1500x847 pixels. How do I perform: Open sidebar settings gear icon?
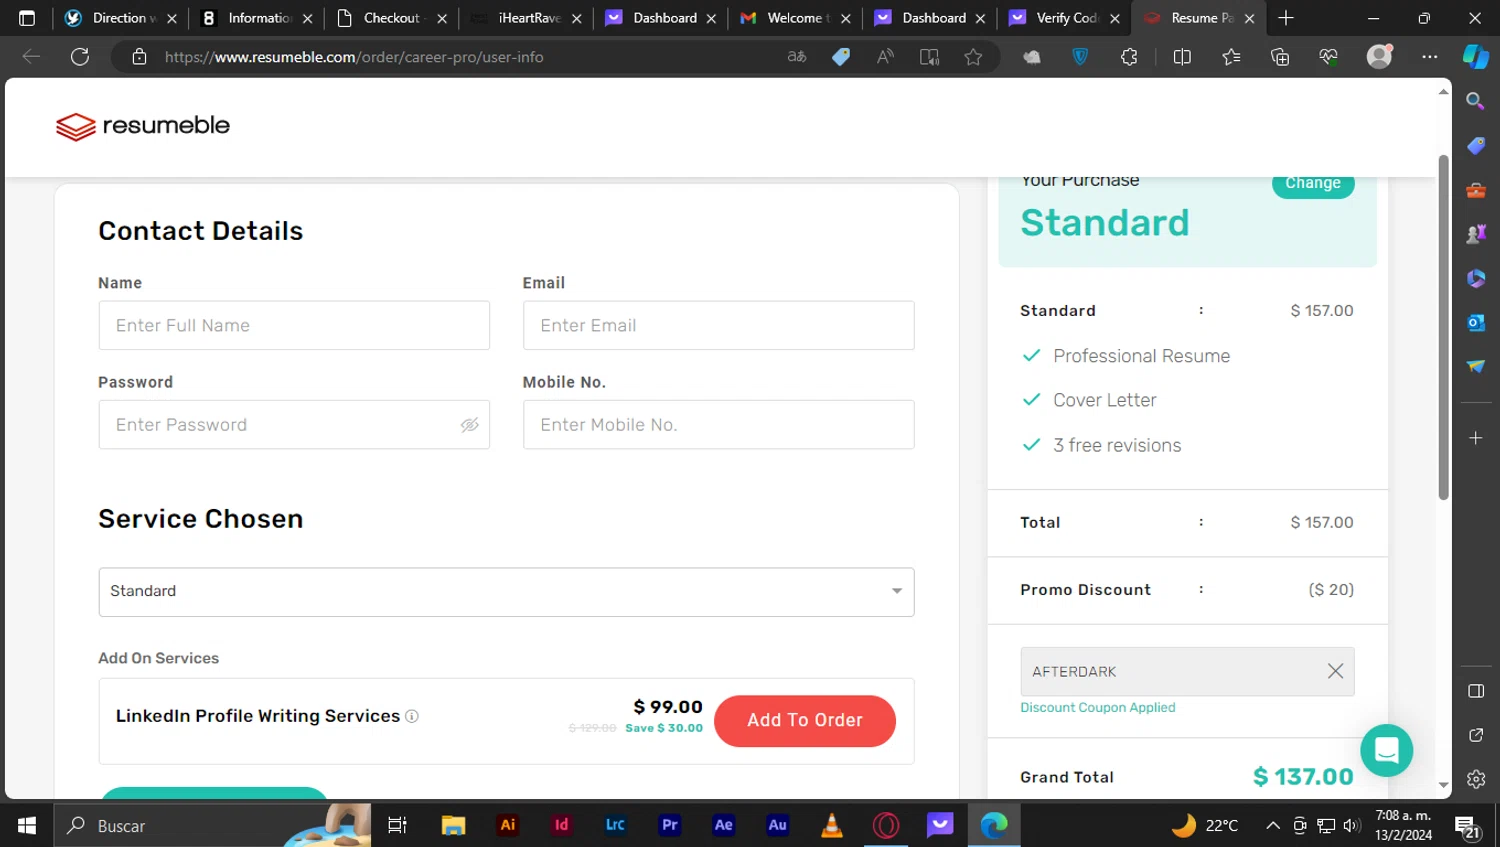point(1476,779)
